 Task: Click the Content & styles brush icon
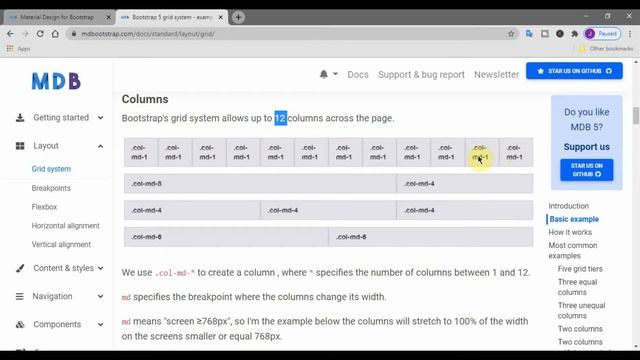tap(20, 268)
